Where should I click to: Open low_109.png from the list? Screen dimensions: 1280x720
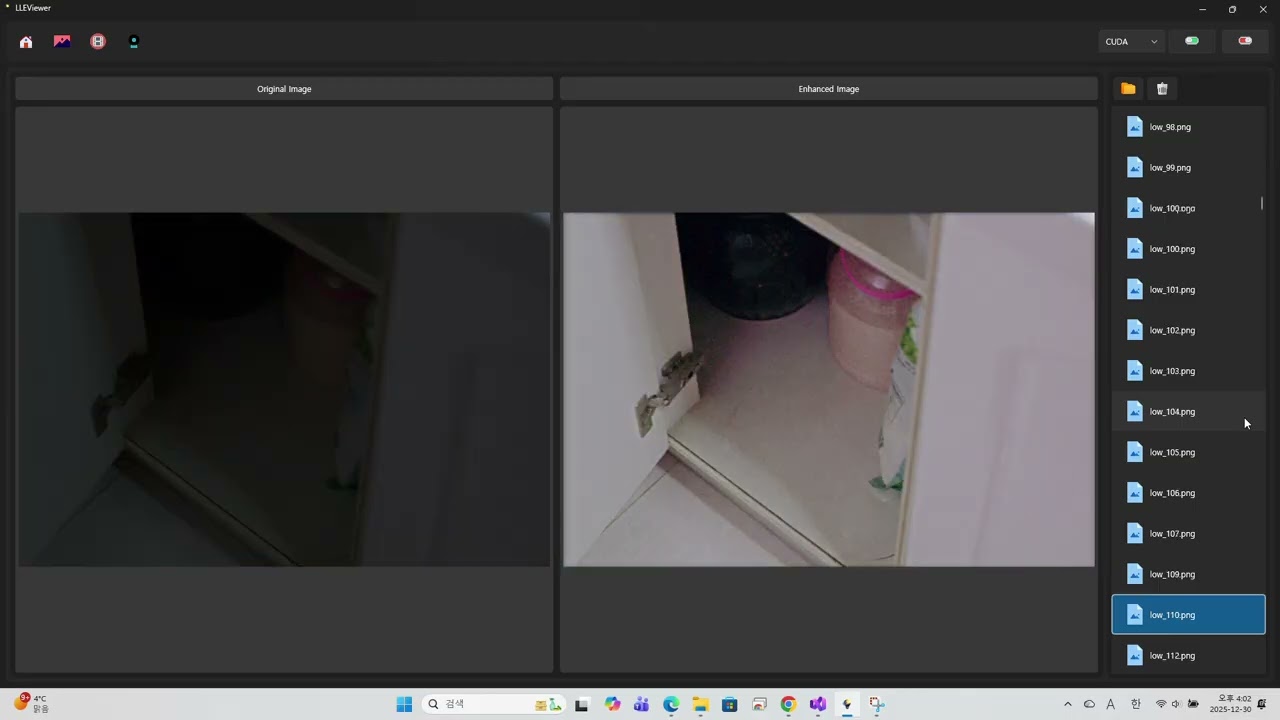tap(1188, 574)
